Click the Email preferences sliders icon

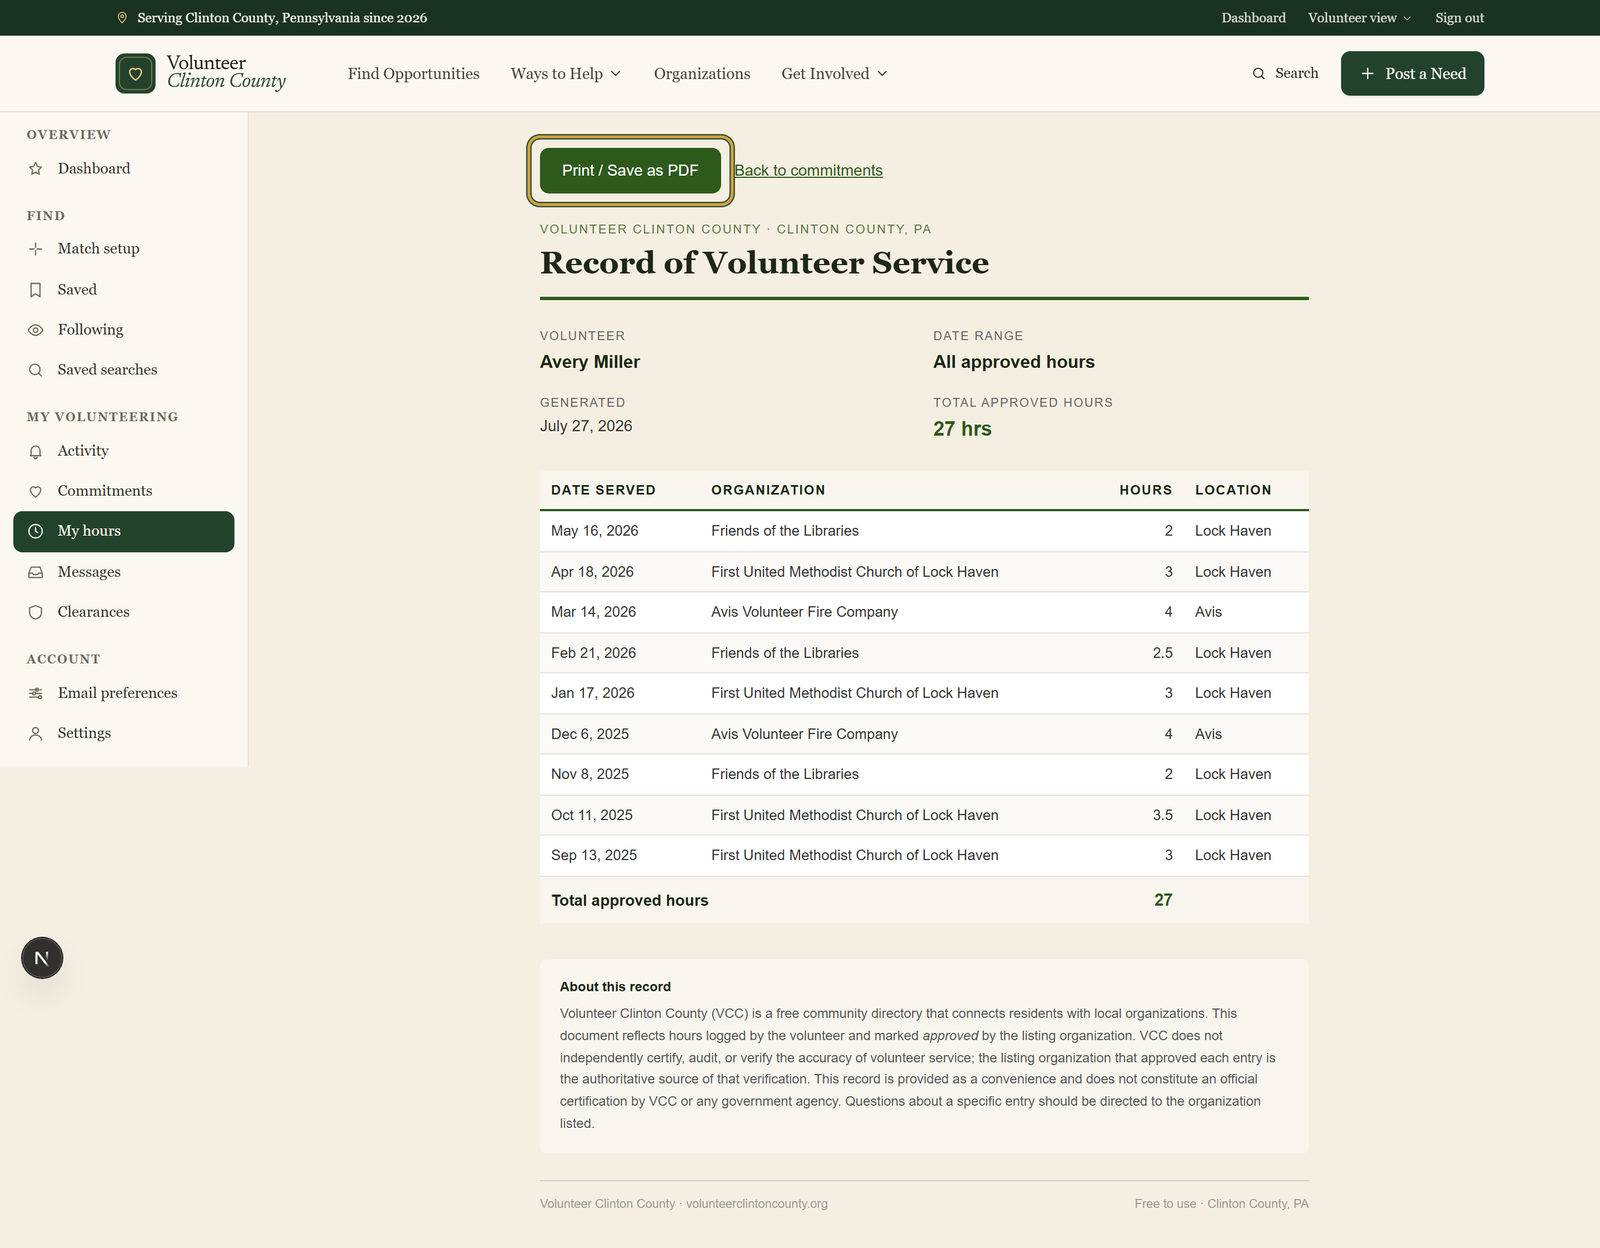point(36,694)
